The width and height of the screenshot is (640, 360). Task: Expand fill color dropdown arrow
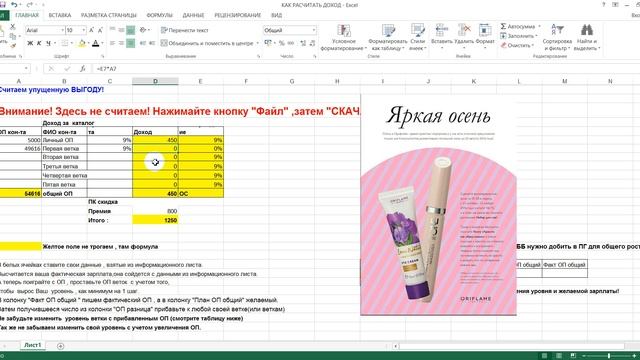88,43
